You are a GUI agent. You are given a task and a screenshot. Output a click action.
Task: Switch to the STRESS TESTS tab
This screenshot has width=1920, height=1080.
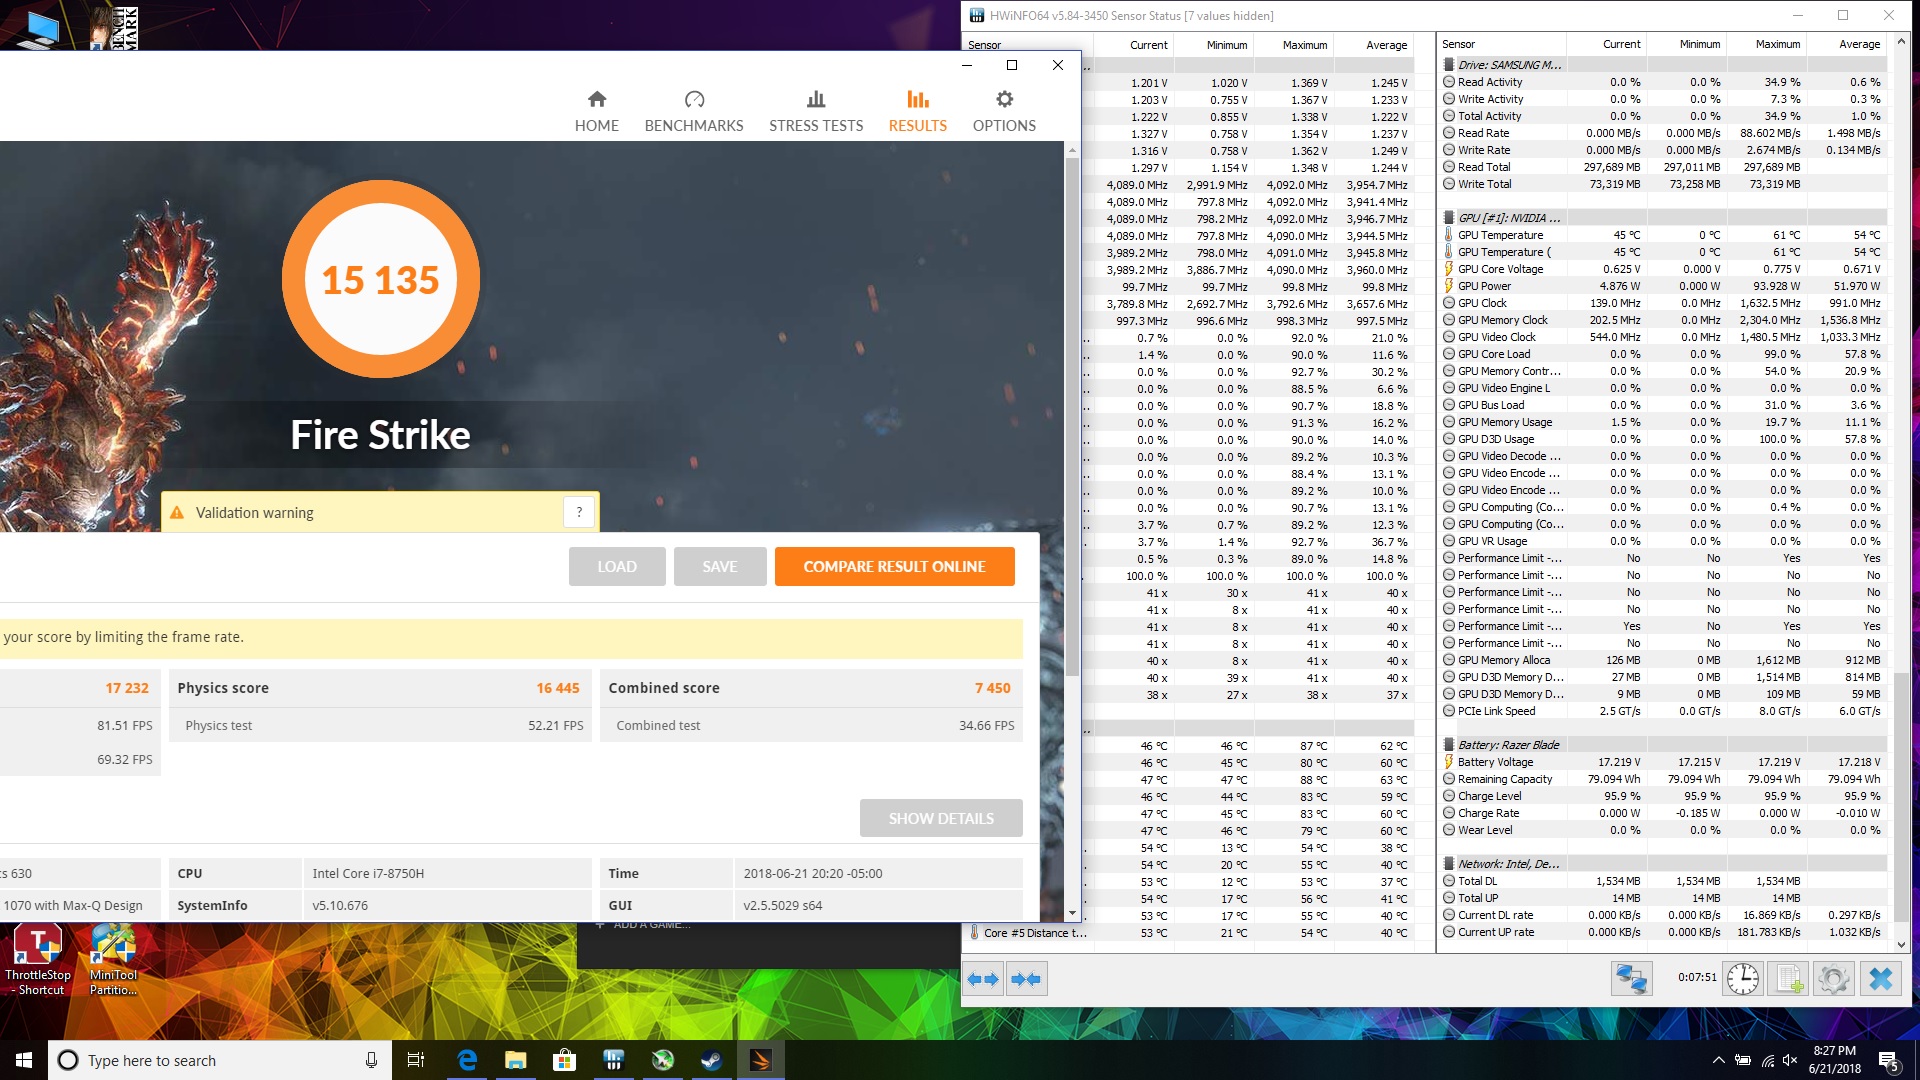816,111
